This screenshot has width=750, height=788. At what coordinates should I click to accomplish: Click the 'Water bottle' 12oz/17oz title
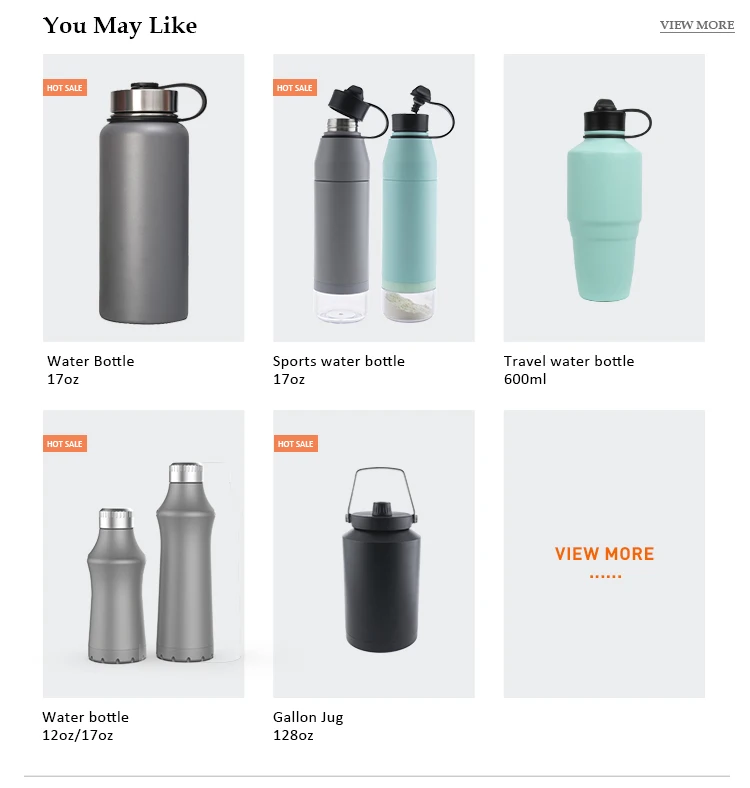pyautogui.click(x=85, y=717)
